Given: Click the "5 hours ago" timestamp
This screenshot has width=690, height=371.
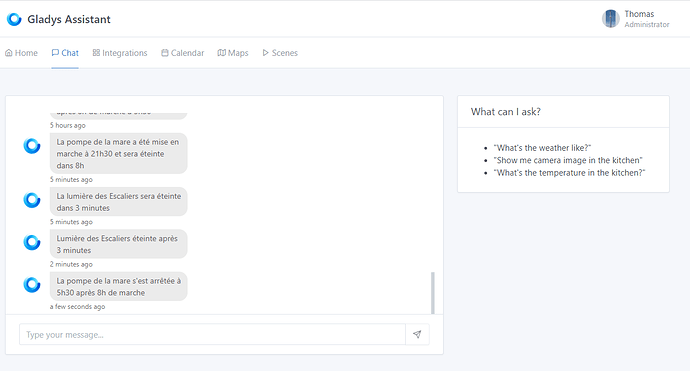Looking at the screenshot, I should [x=67, y=125].
